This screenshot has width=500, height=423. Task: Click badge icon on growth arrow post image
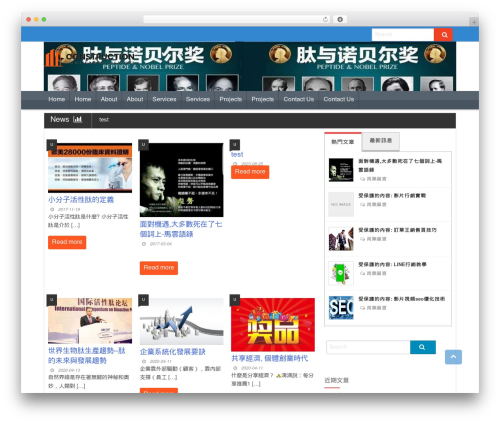point(143,300)
